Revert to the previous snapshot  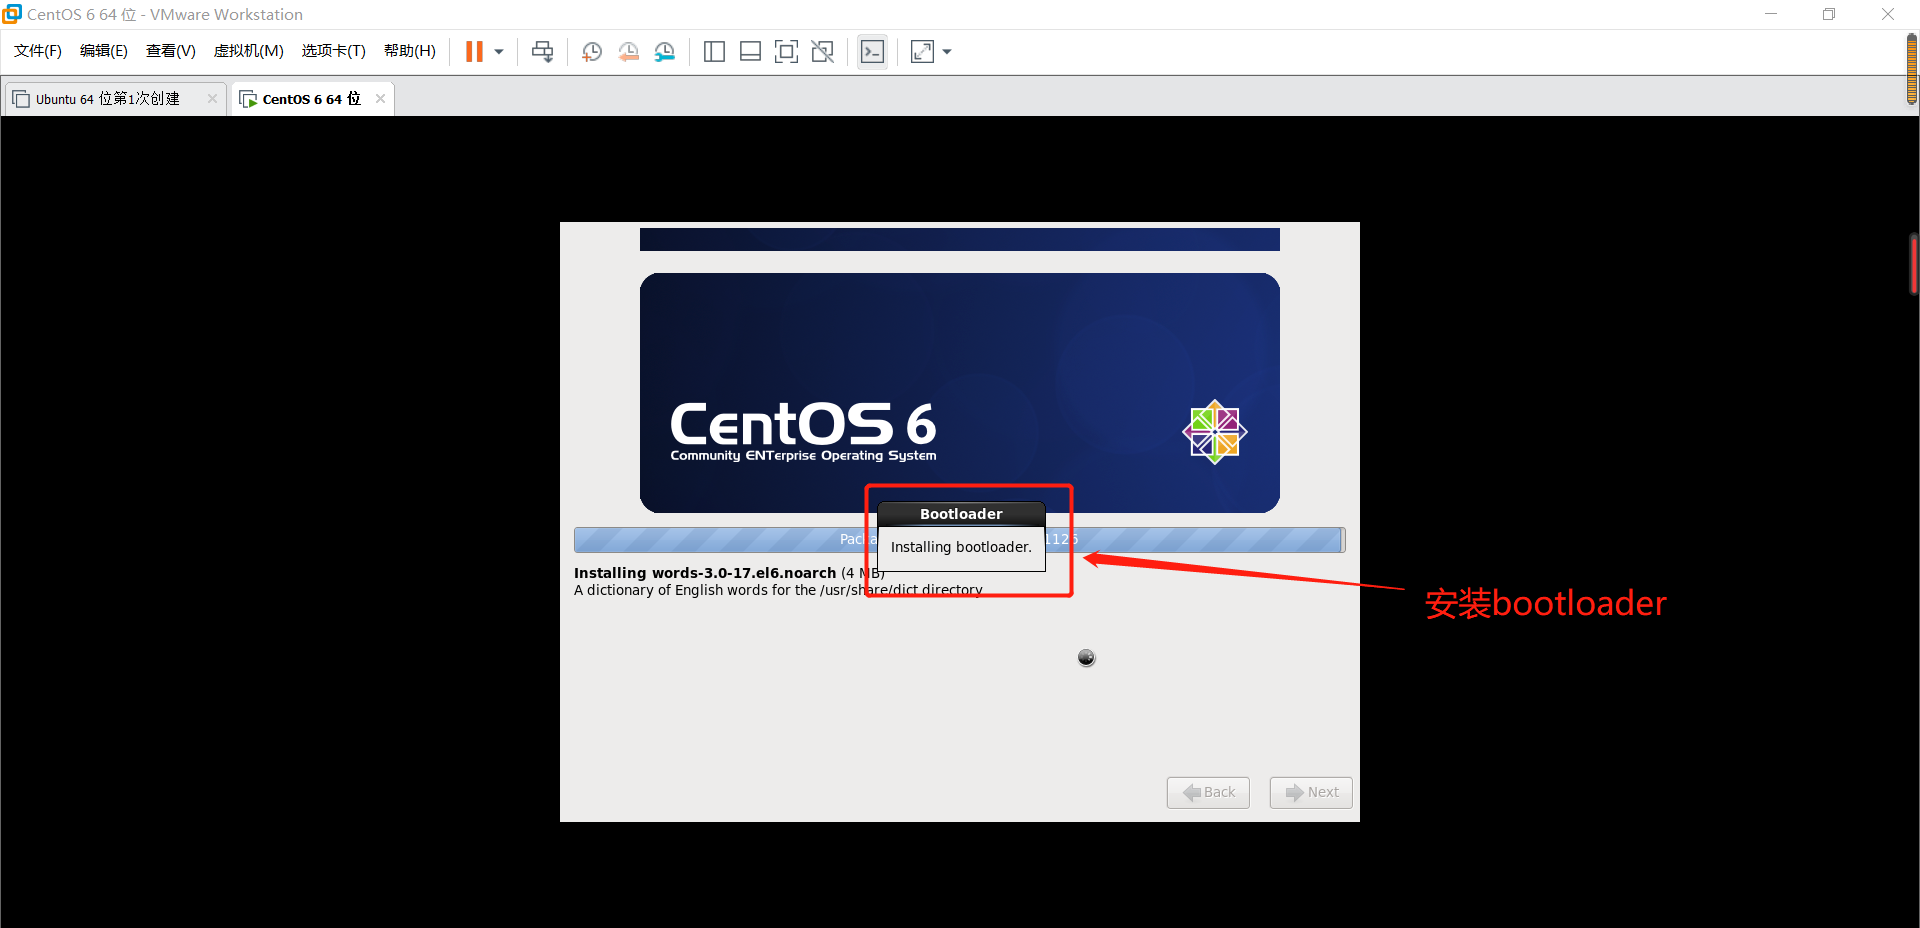click(x=628, y=52)
